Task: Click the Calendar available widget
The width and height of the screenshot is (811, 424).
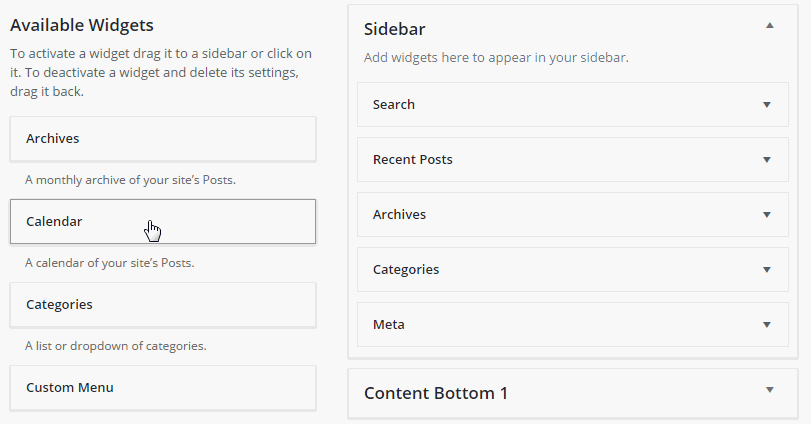Action: click(x=163, y=221)
